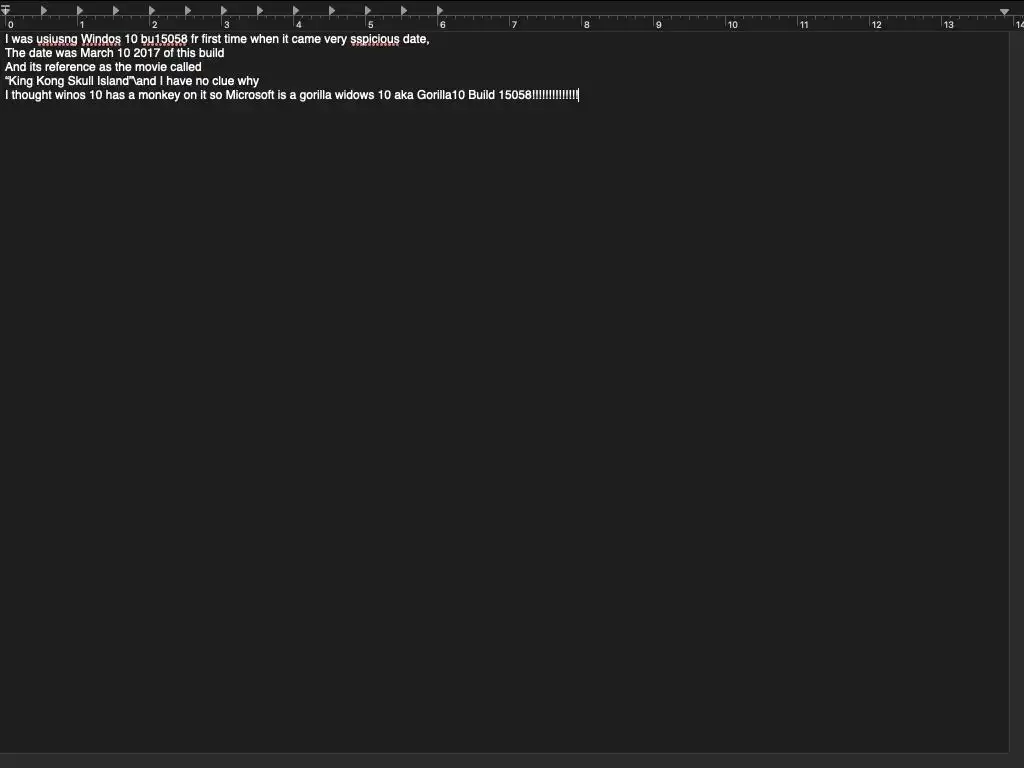This screenshot has width=1024, height=768.
Task: Click the word "Gorilla10" in the last line
Action: tap(441, 95)
